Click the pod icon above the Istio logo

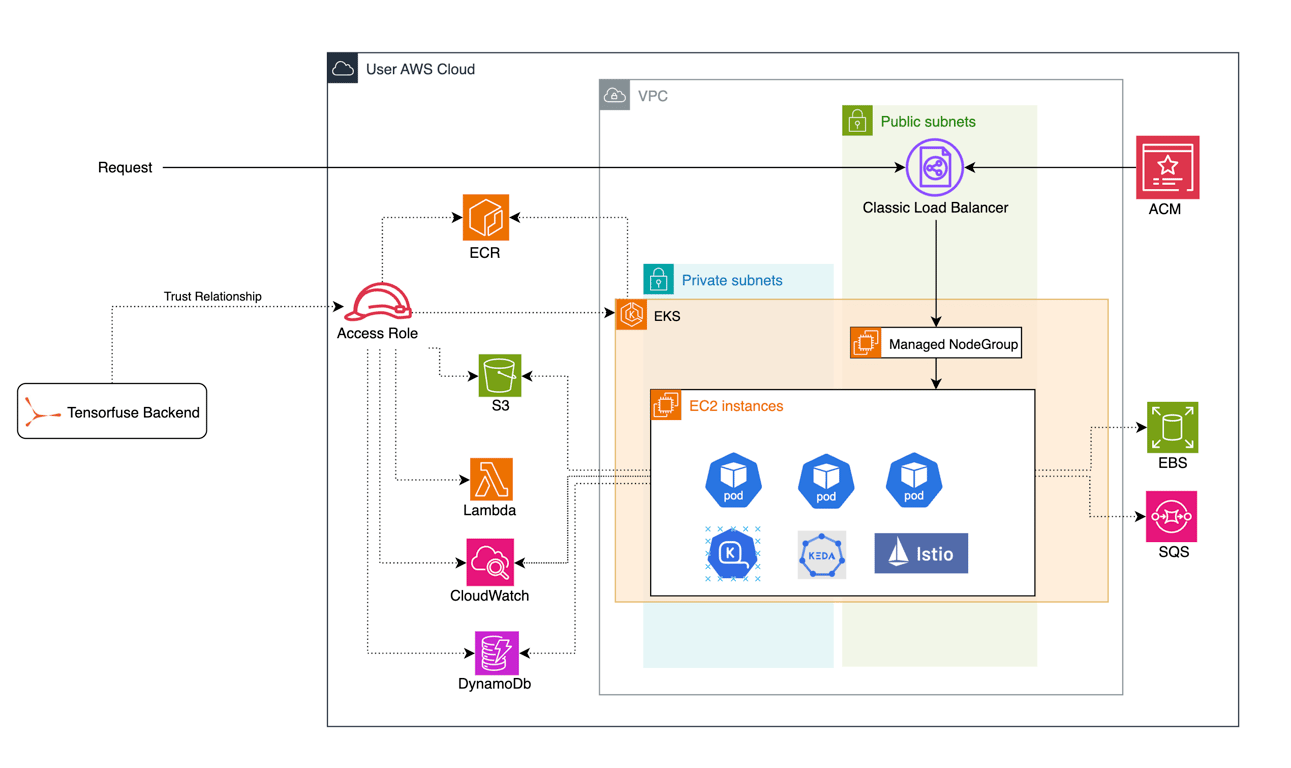coord(914,480)
